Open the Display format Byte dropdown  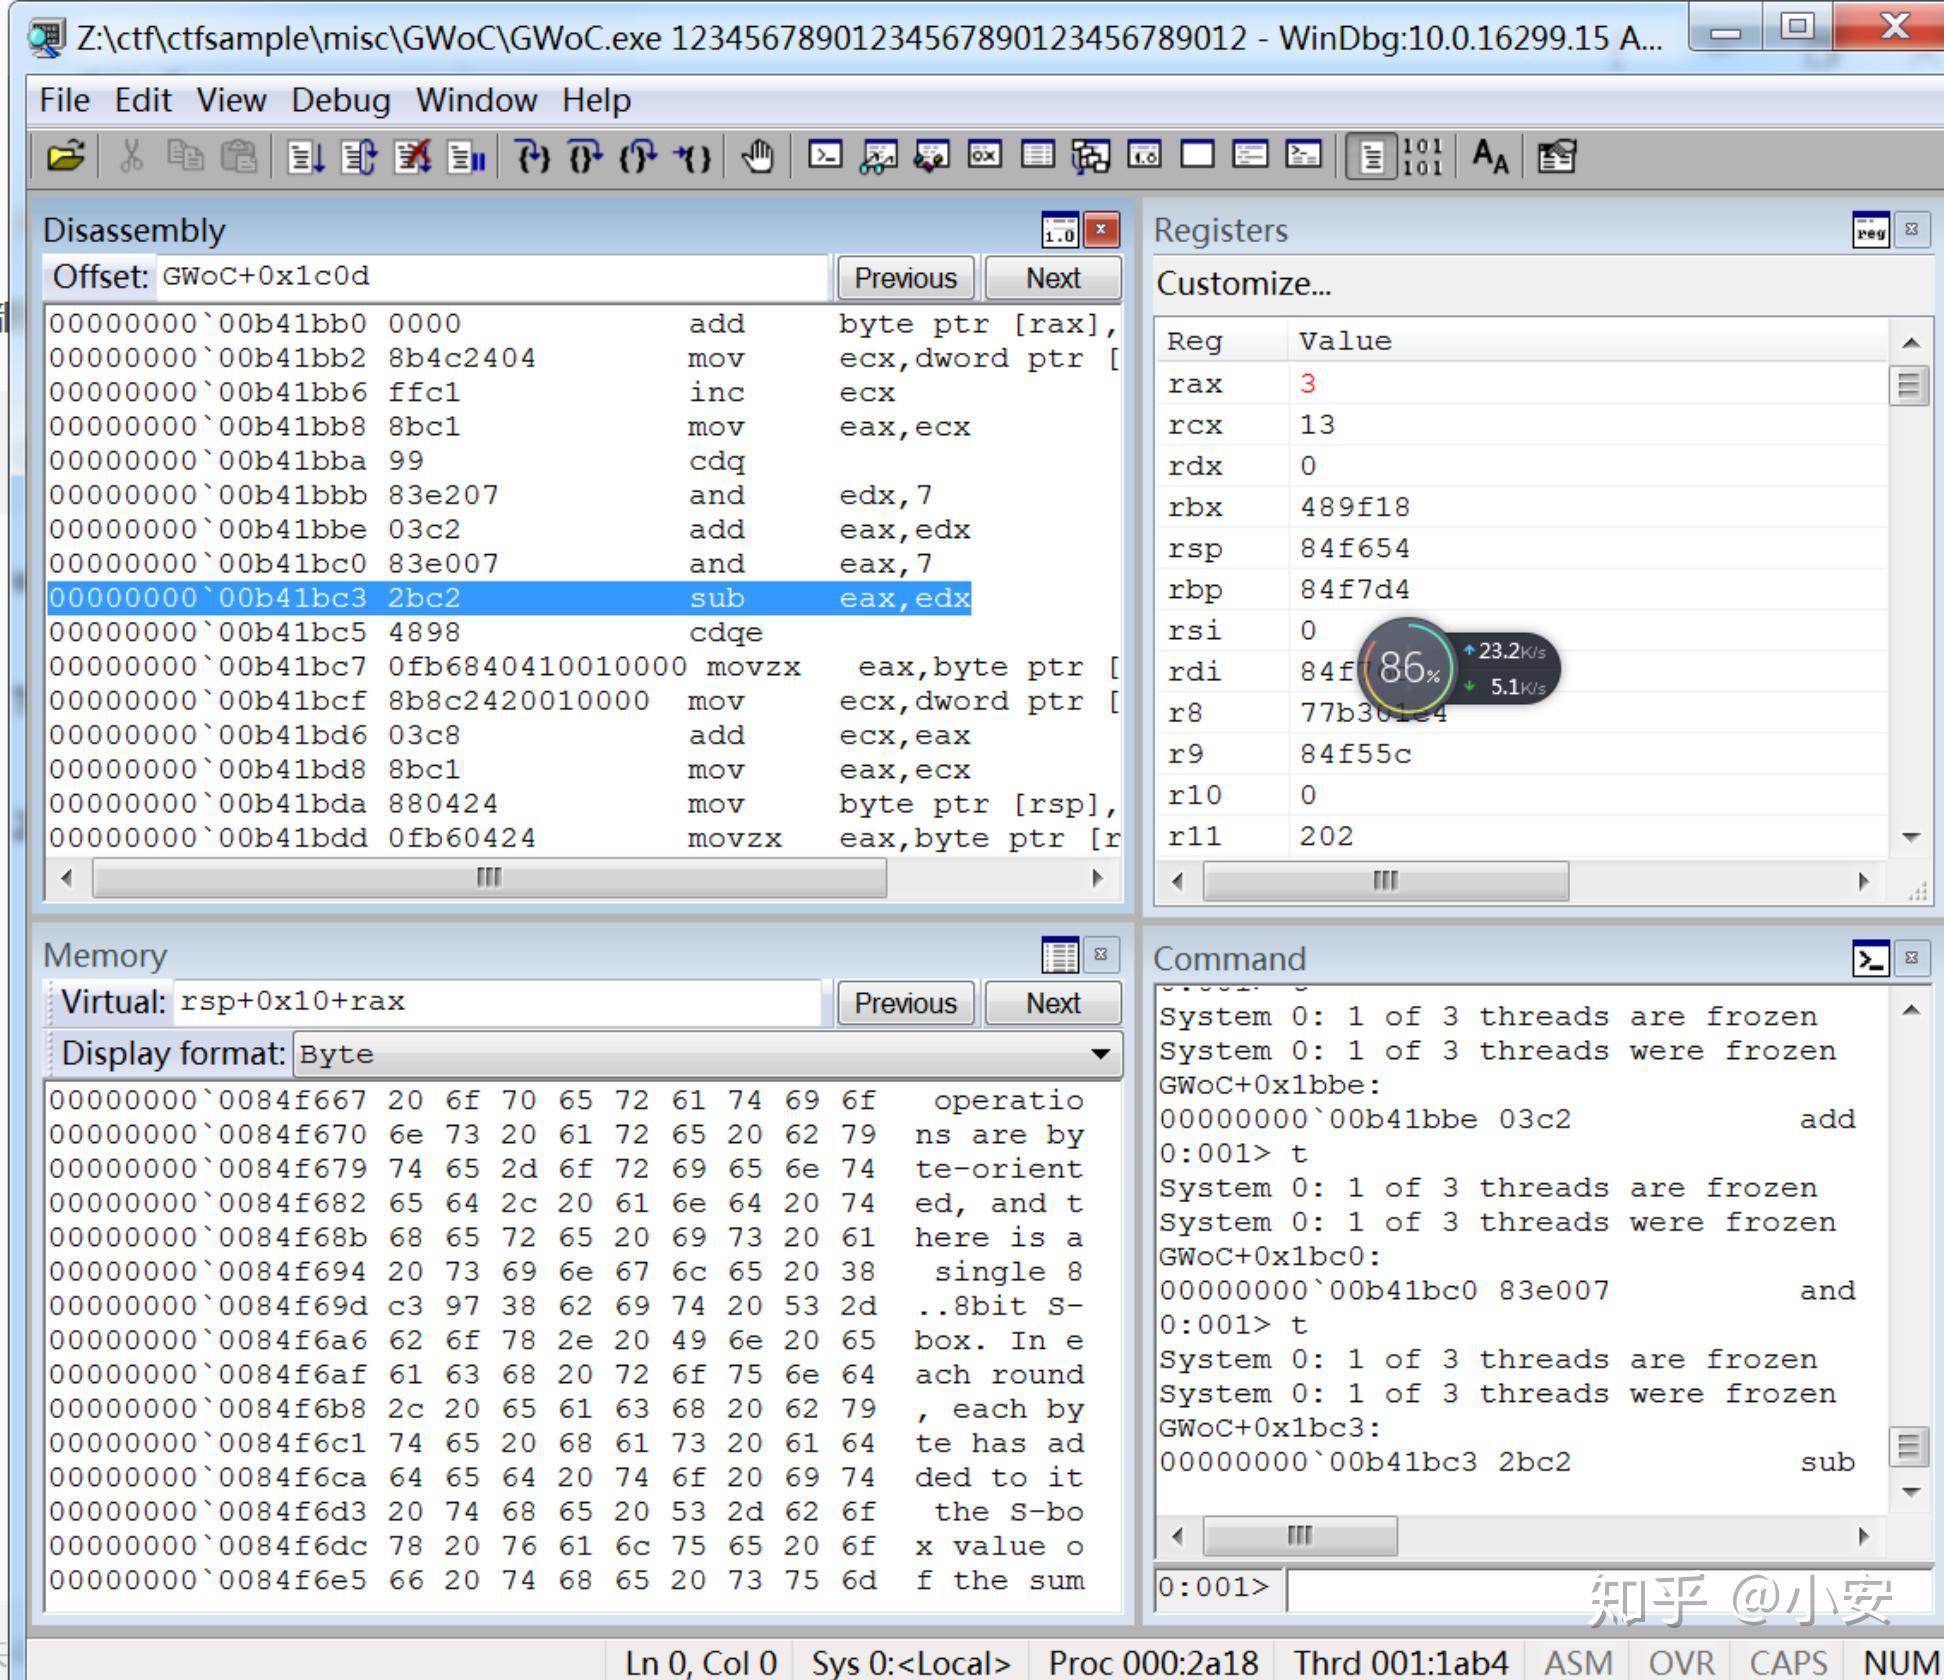[x=1100, y=1054]
